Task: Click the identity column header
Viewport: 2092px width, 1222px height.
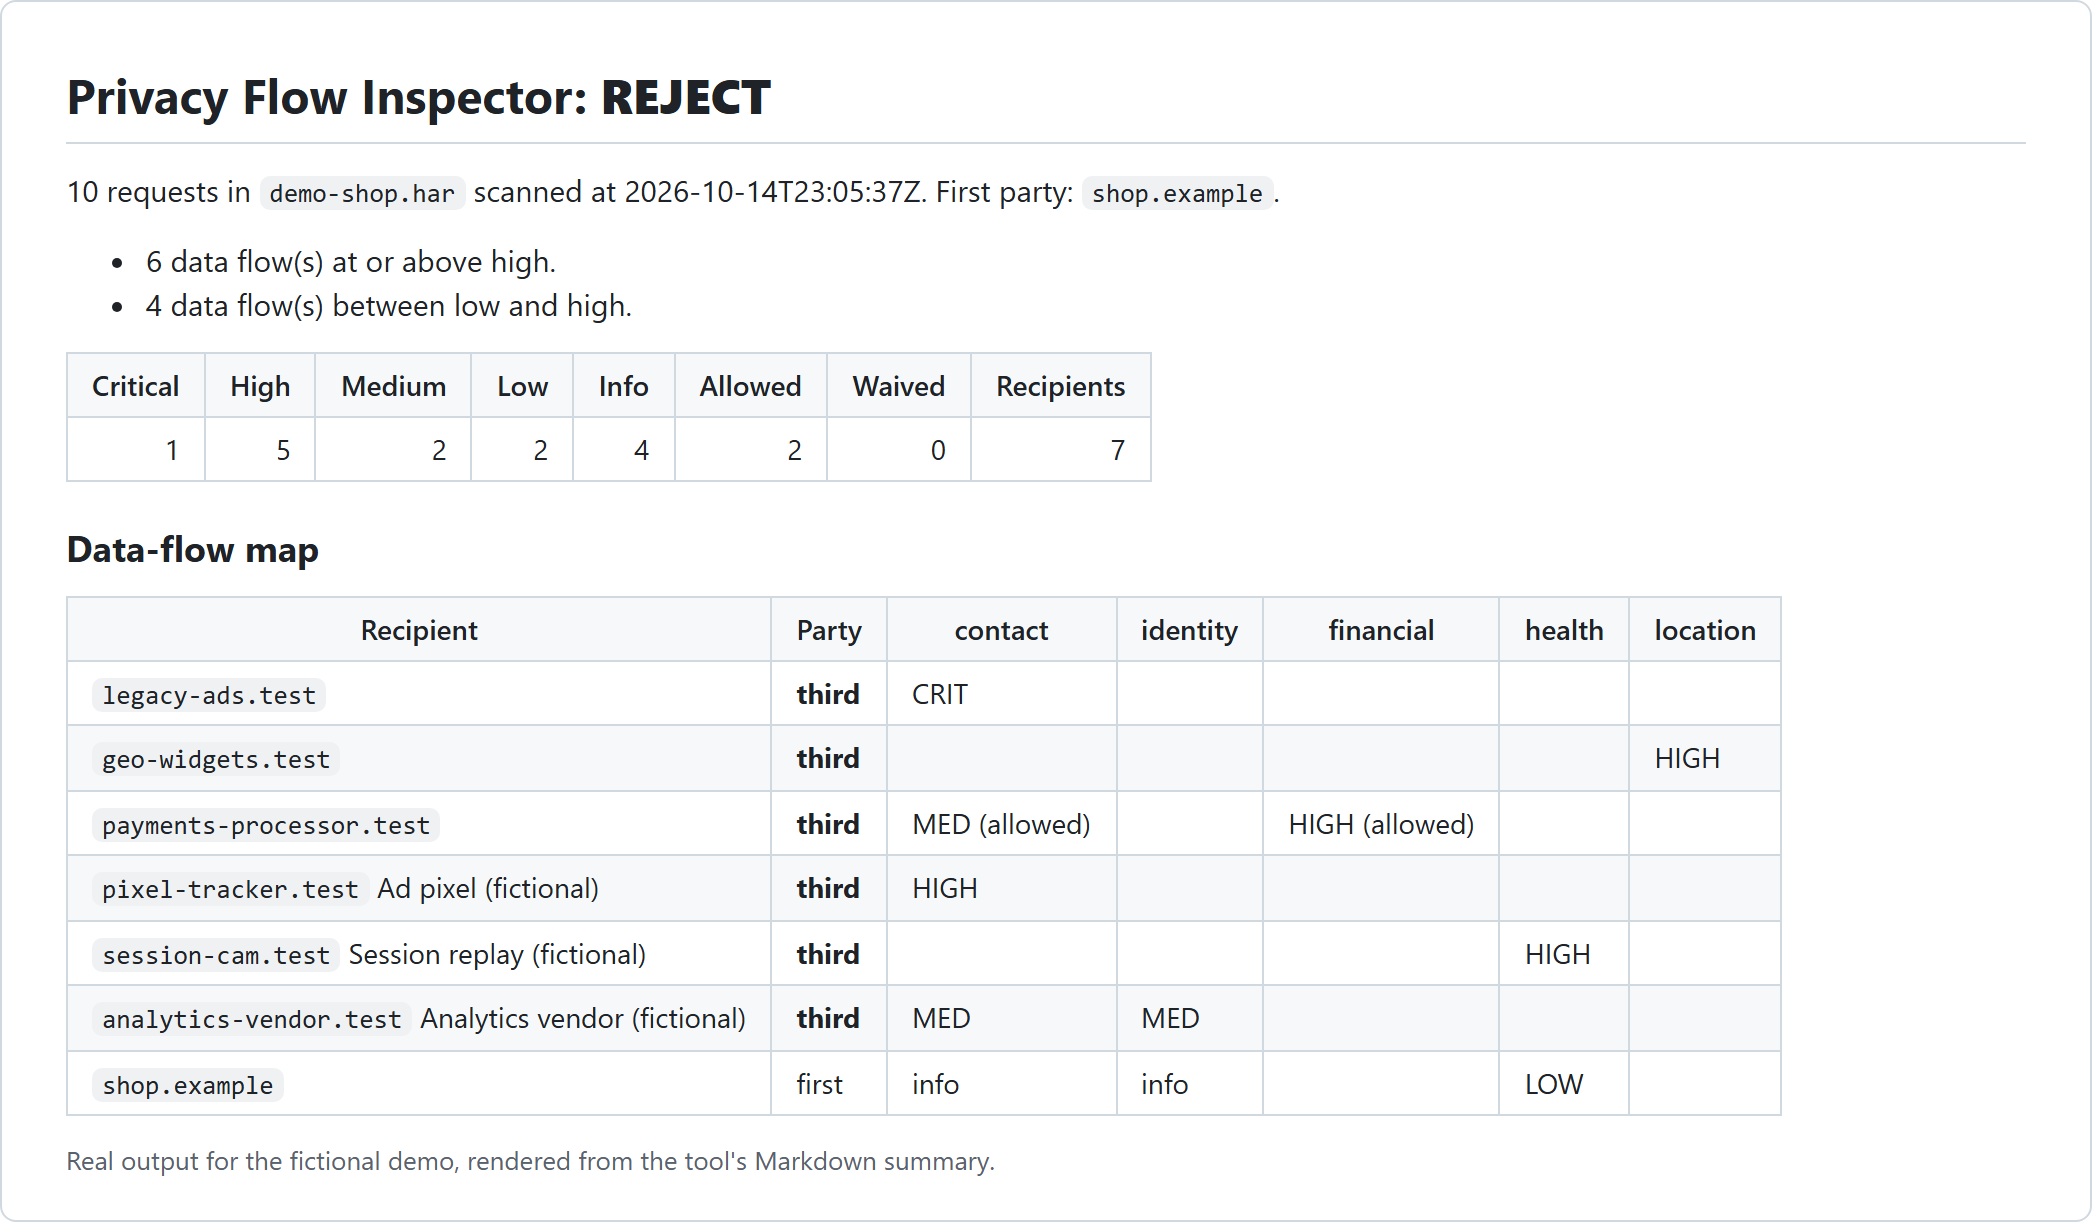Action: point(1190,630)
